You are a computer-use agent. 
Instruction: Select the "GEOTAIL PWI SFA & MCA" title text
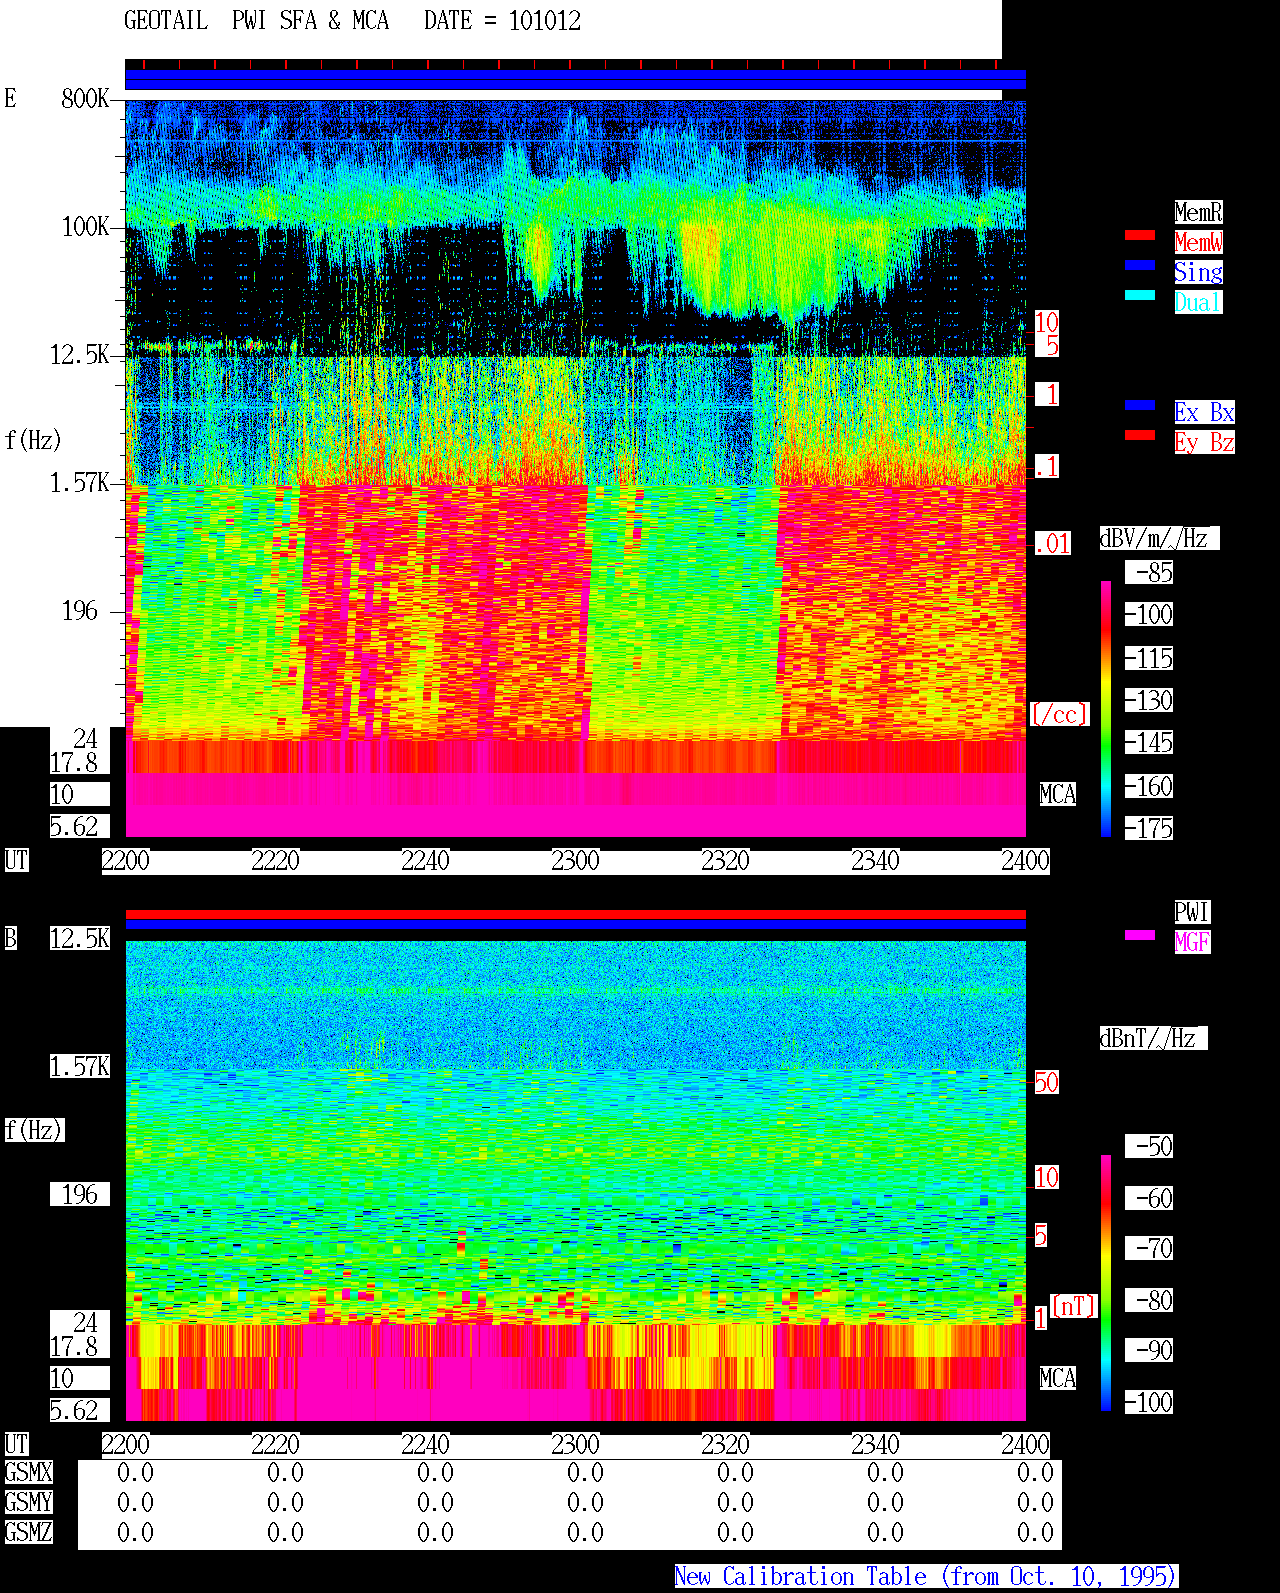click(256, 21)
